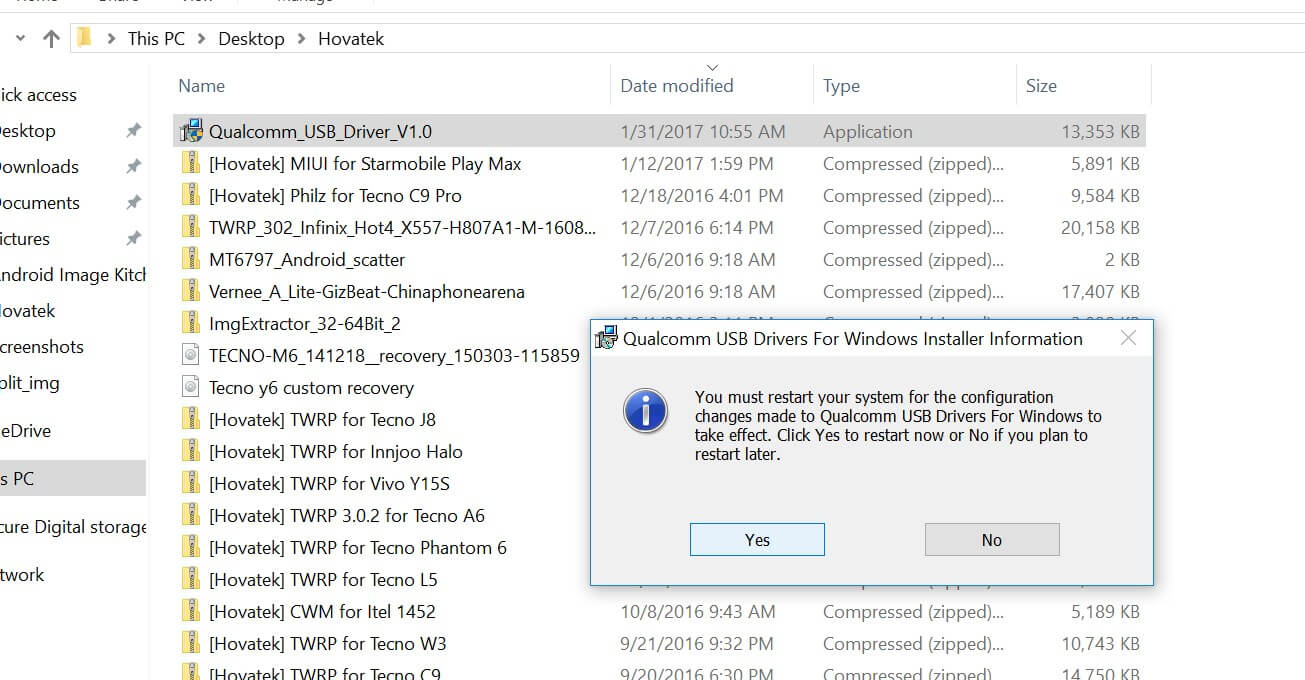Click pin icon next to Documents
The width and height of the screenshot is (1305, 680).
coord(133,203)
